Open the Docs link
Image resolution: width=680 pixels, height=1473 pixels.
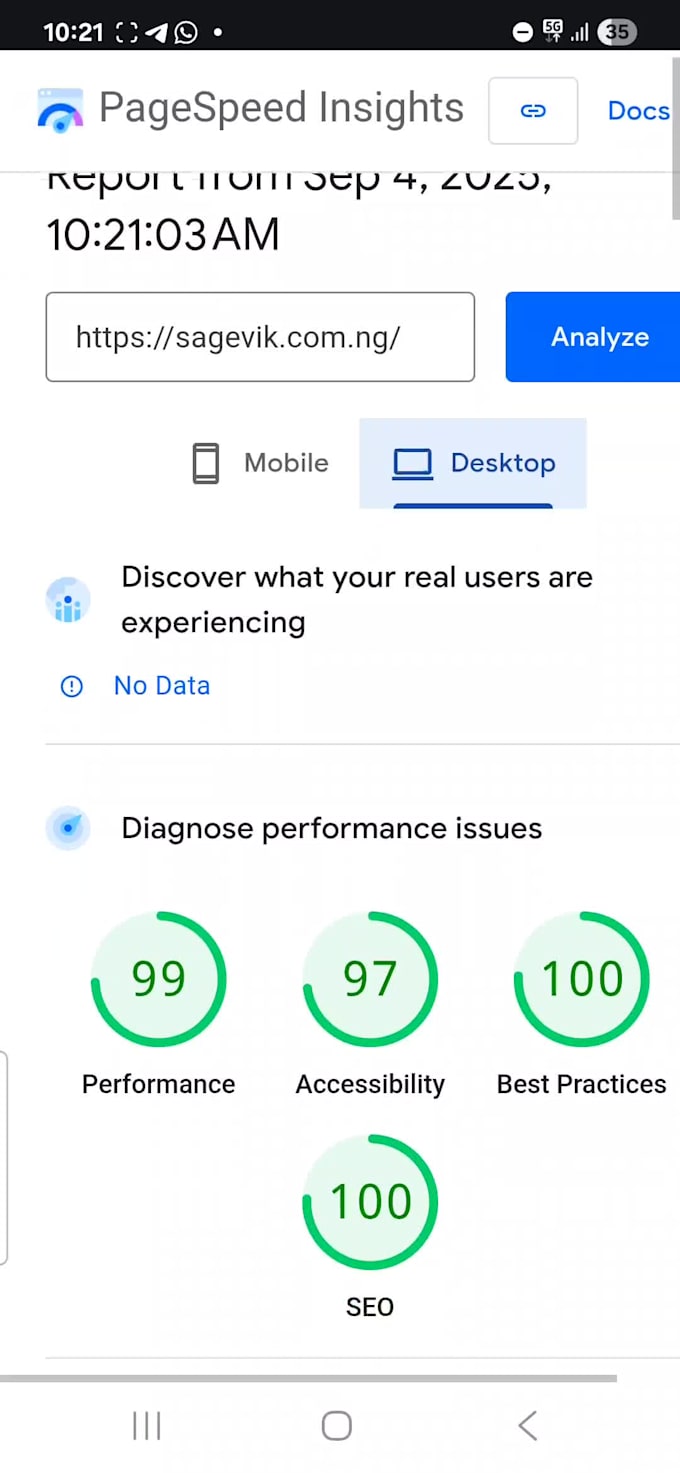pyautogui.click(x=638, y=110)
